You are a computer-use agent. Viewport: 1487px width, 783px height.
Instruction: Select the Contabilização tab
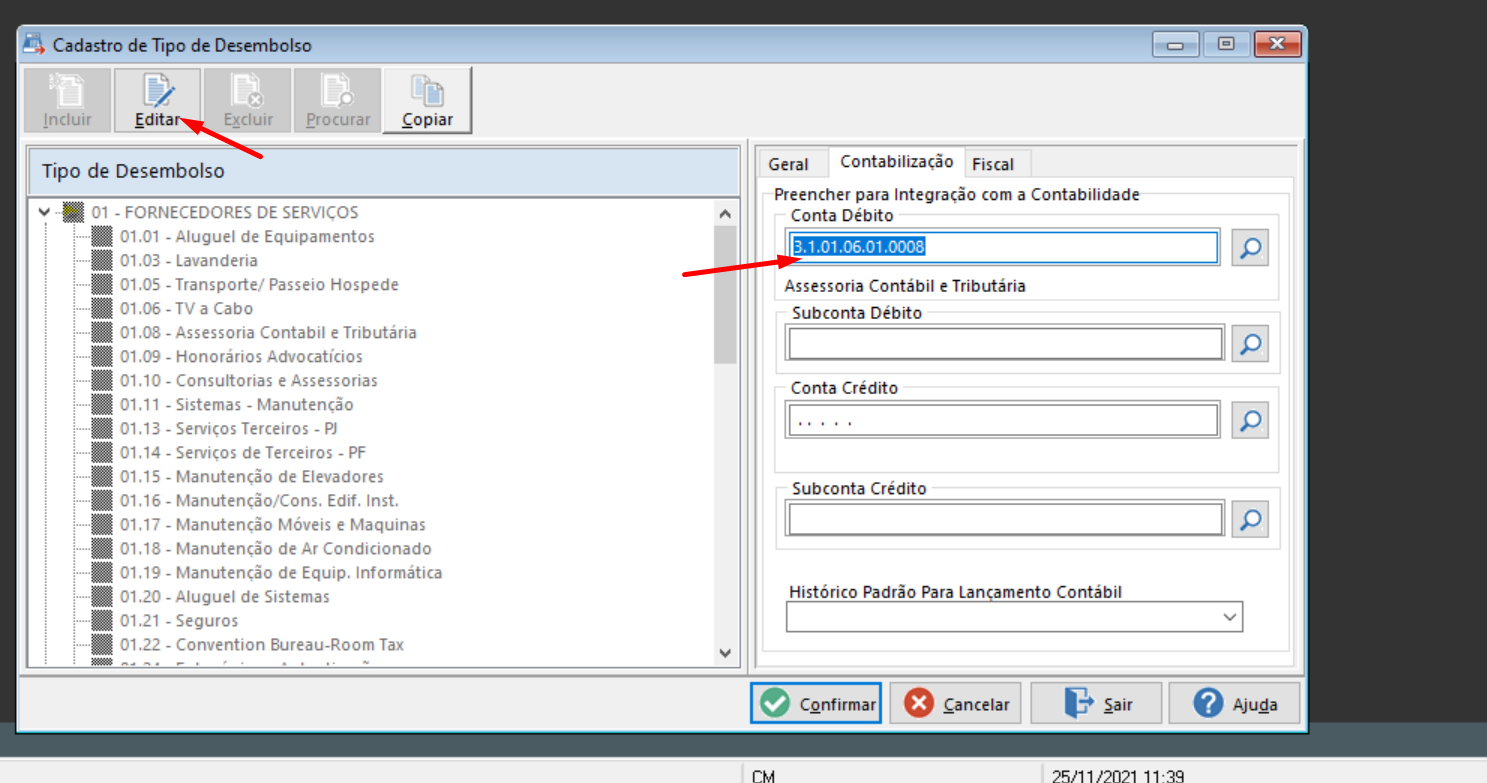[897, 161]
